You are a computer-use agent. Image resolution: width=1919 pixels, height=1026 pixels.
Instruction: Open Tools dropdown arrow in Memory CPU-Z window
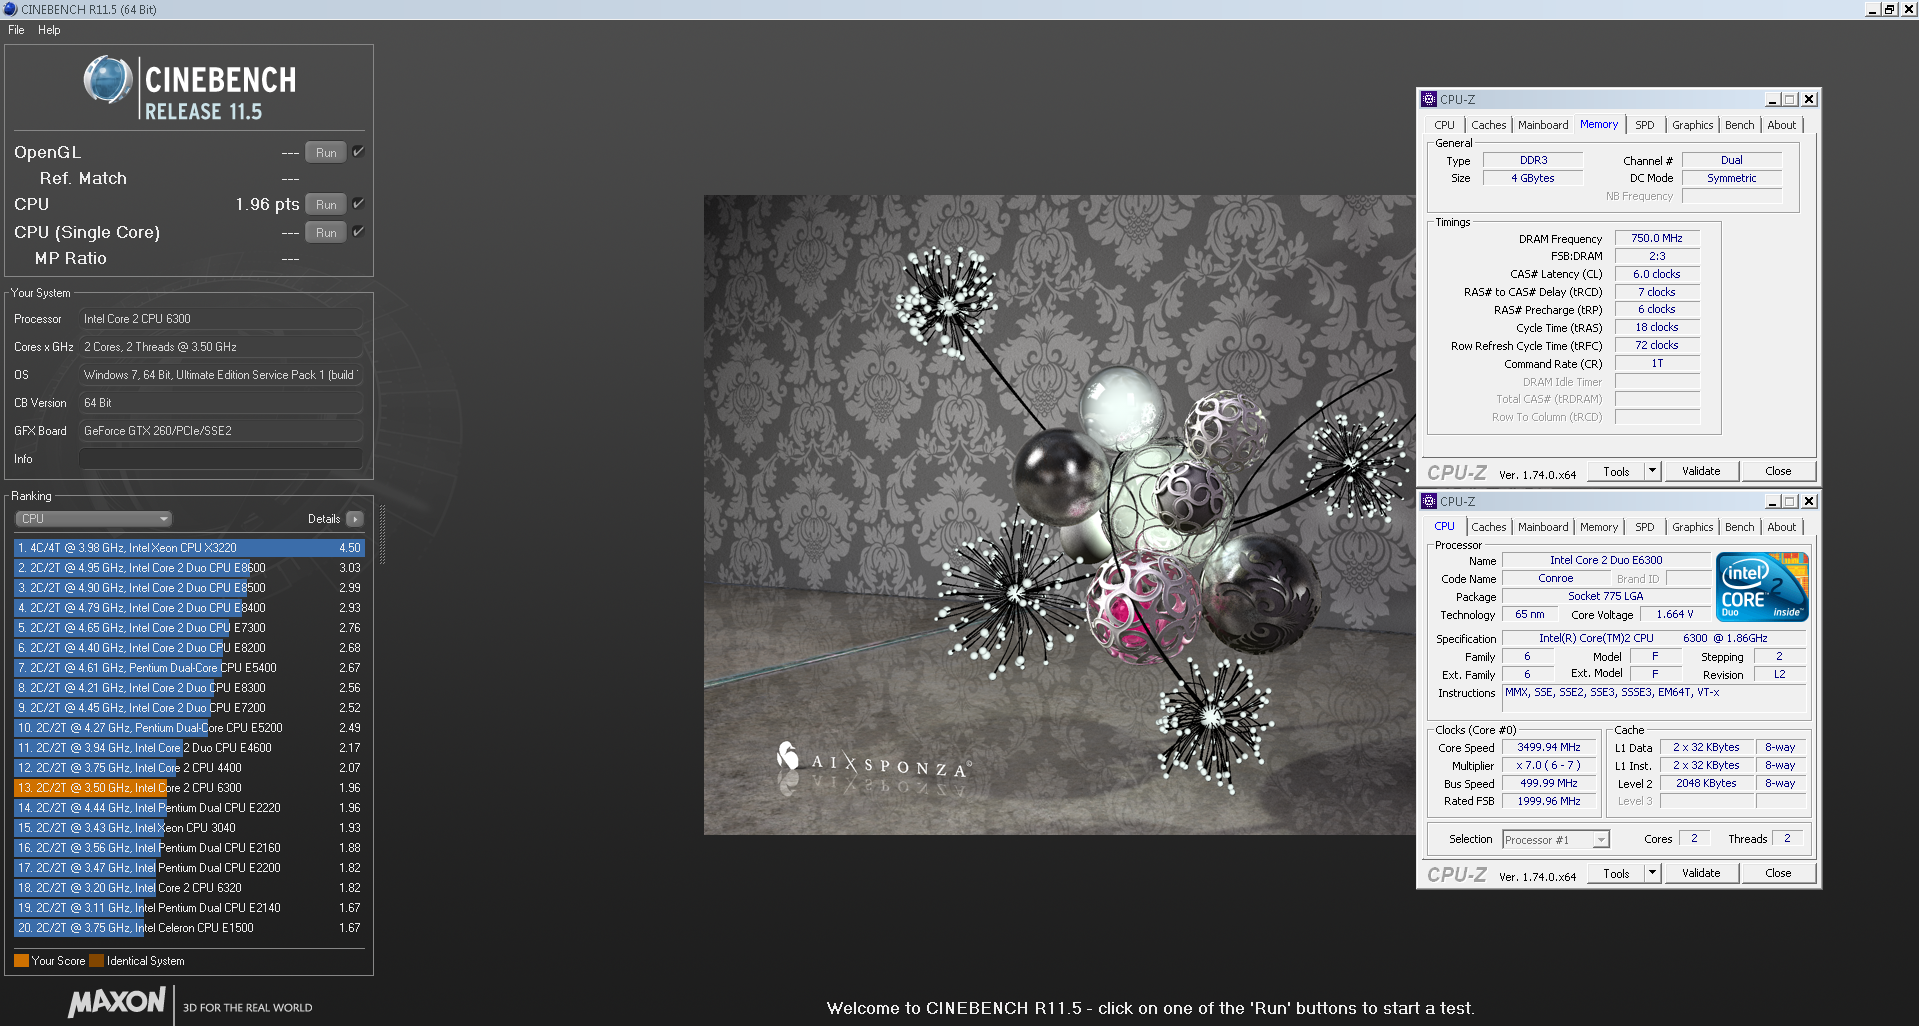[1652, 471]
